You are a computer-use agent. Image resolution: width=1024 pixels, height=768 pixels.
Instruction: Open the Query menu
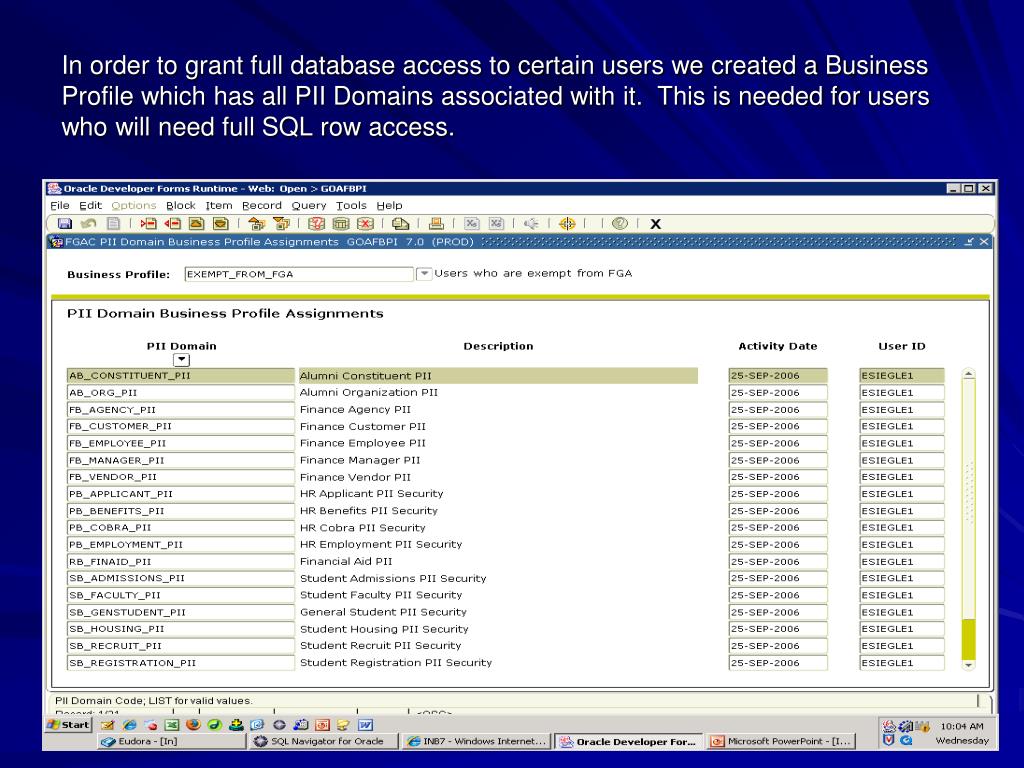tap(309, 205)
